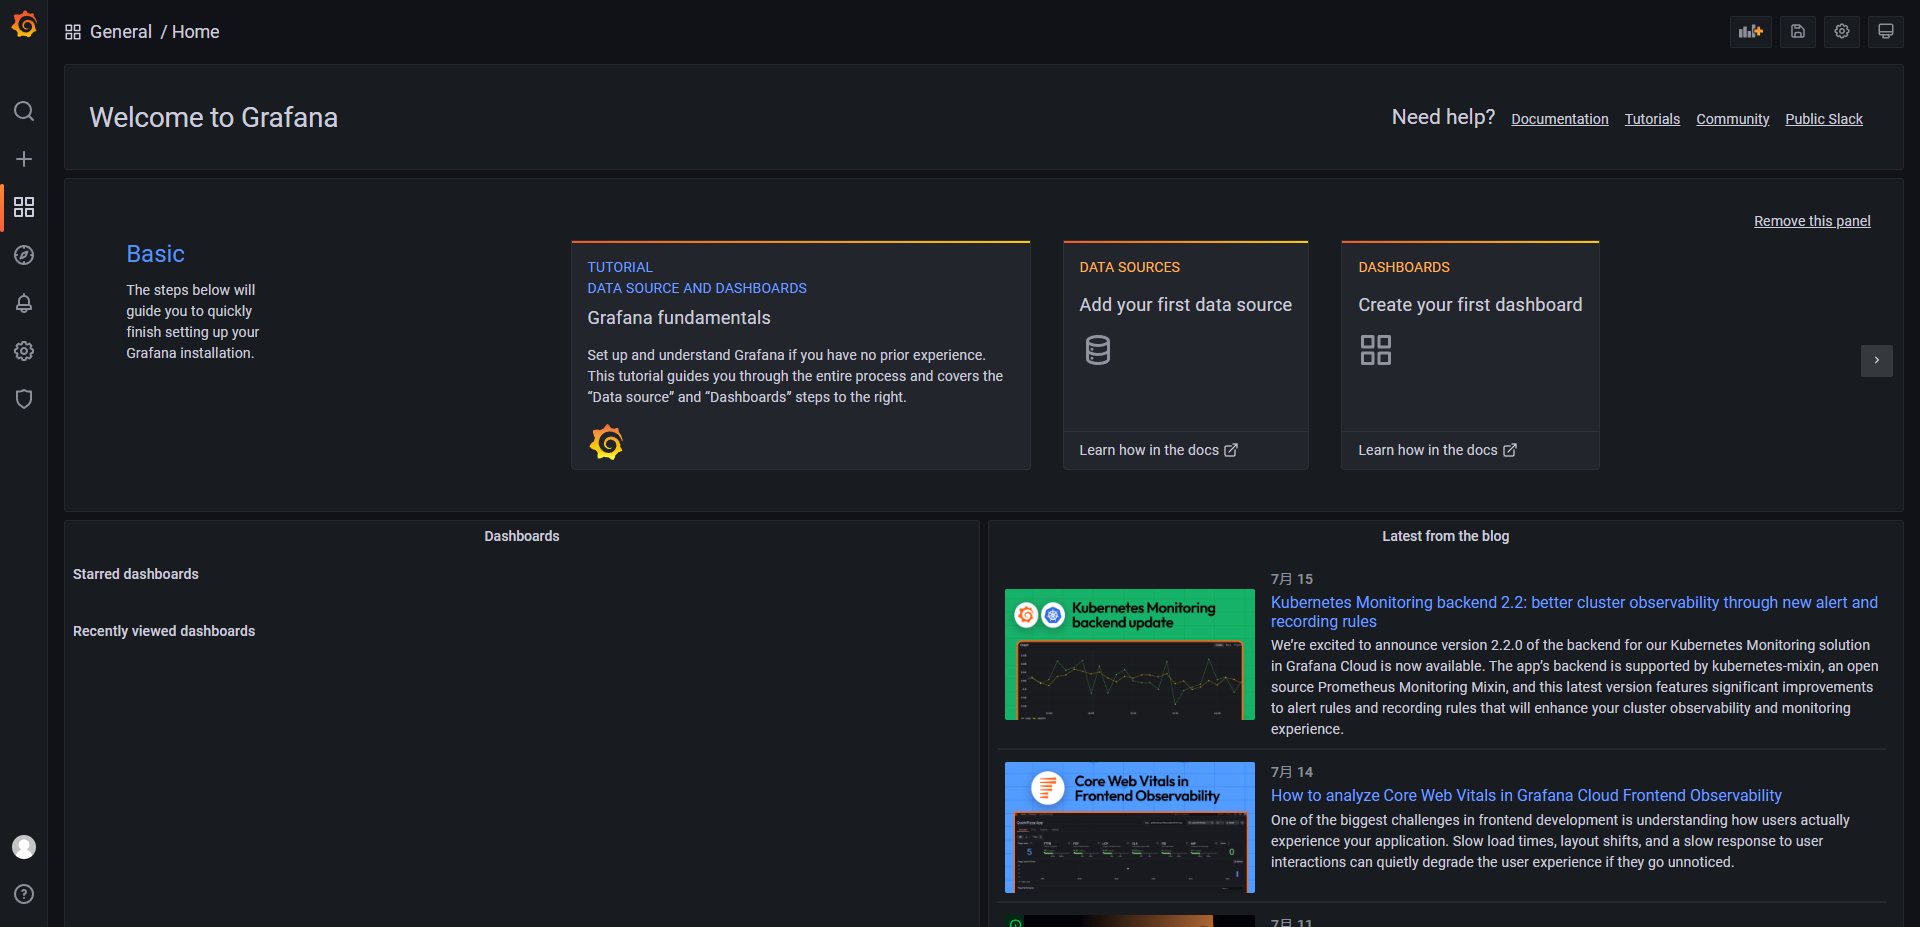
Task: Click the Welcome to Grafana heading
Action: click(214, 118)
